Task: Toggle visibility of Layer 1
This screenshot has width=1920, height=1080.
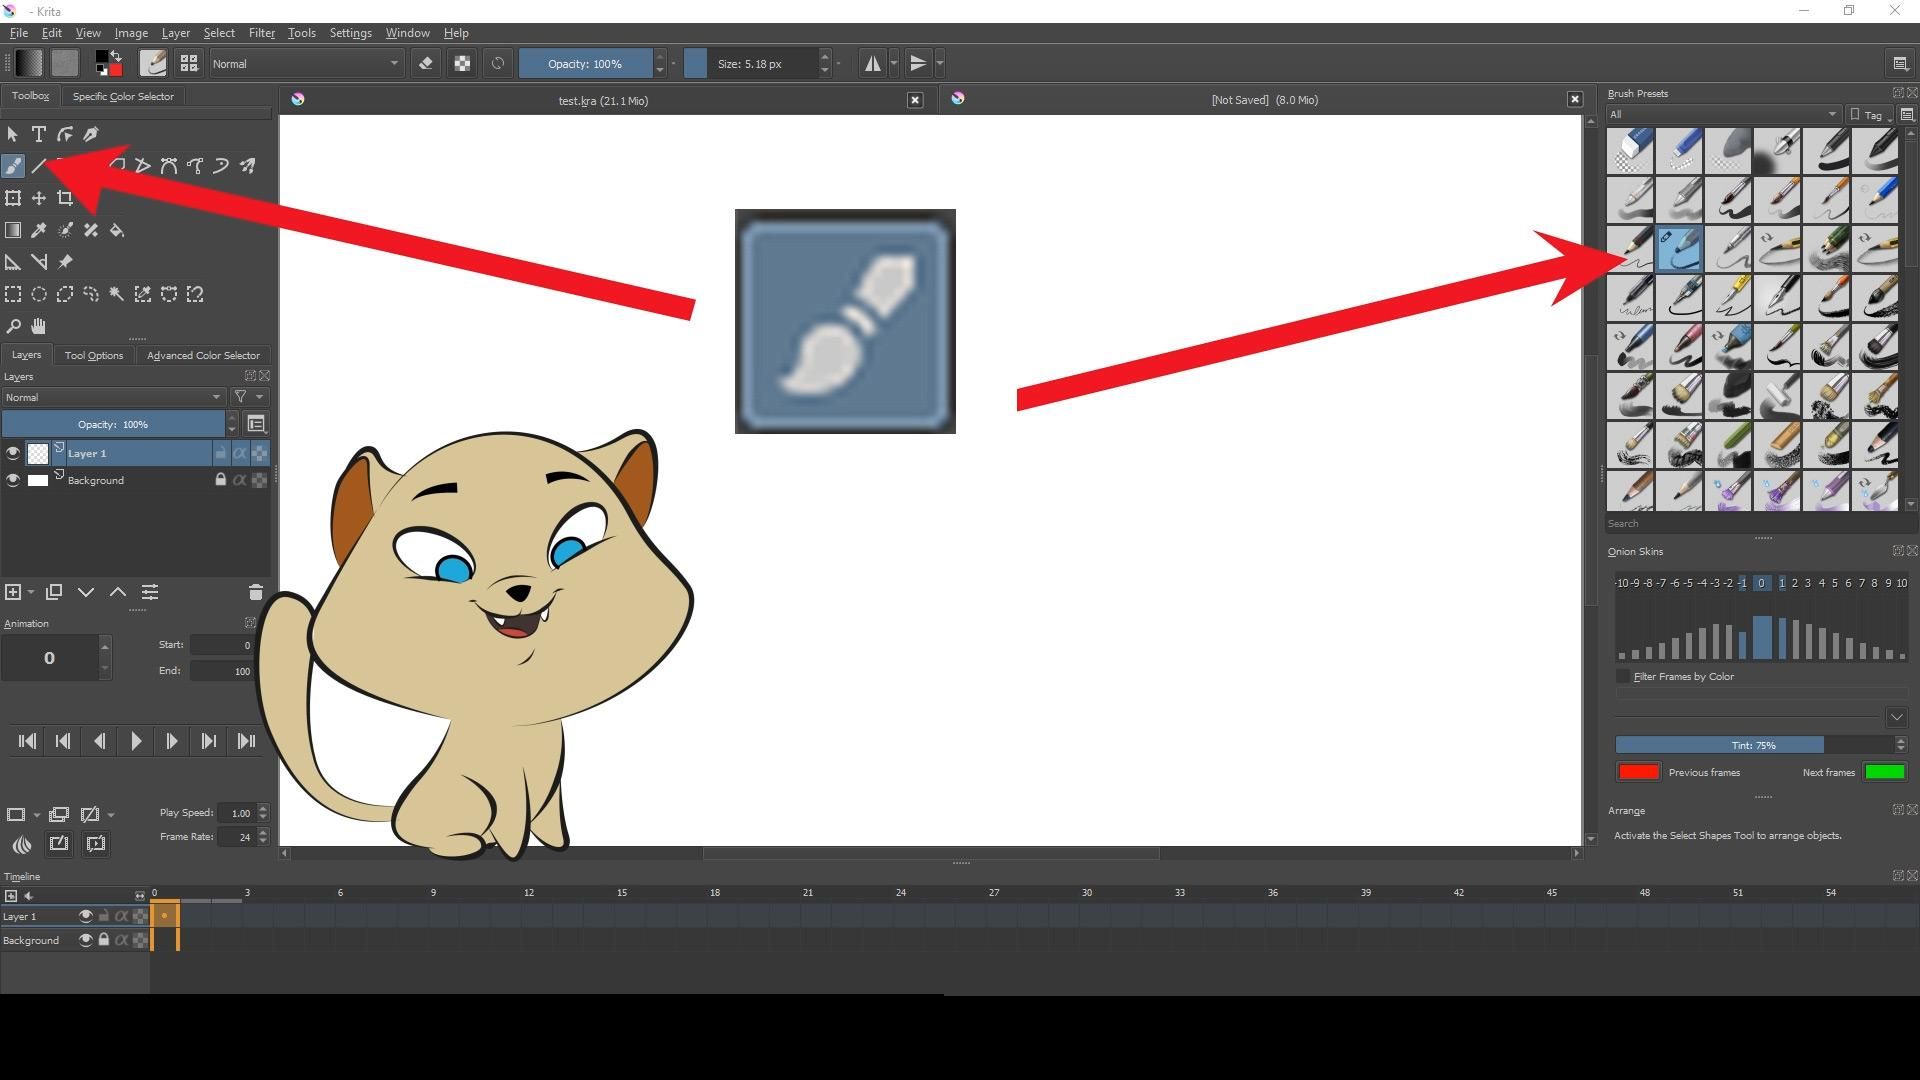Action: (13, 452)
